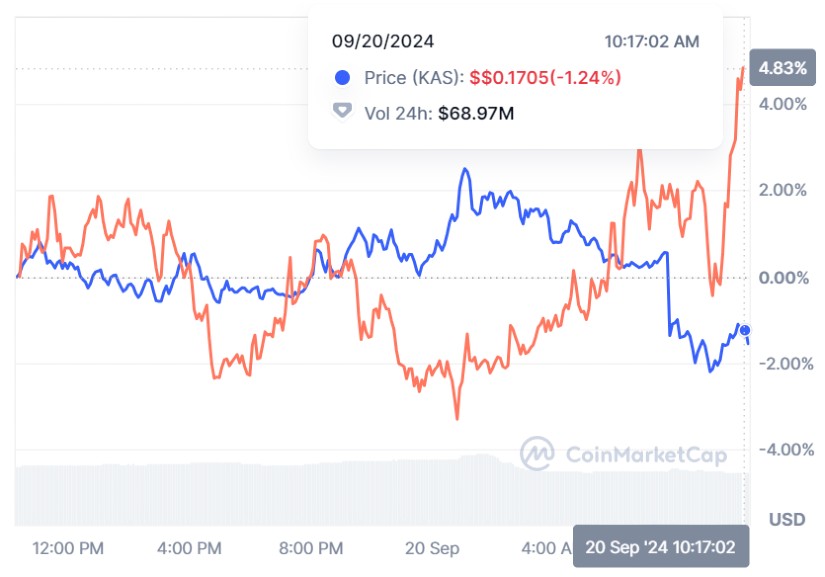Click the blue Price (KAS) legend dot
Image resolution: width=825 pixels, height=577 pixels.
(343, 78)
